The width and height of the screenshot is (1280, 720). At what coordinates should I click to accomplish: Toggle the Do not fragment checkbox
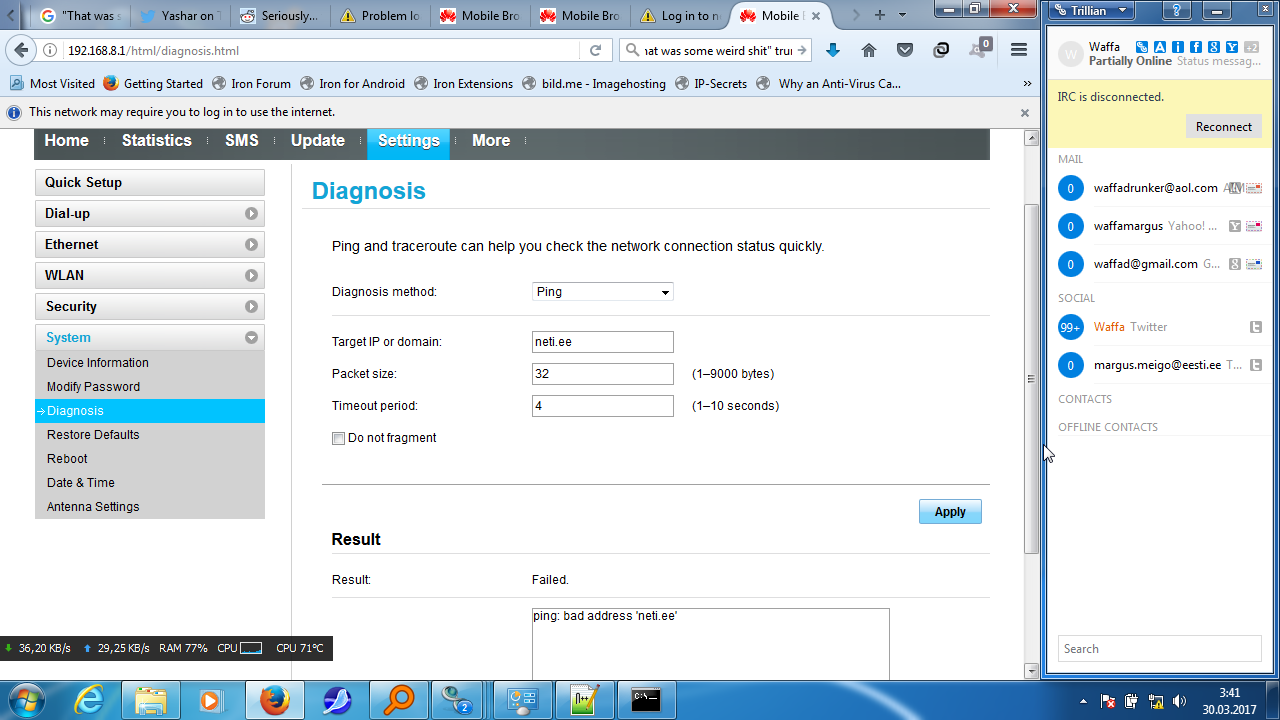[x=338, y=438]
